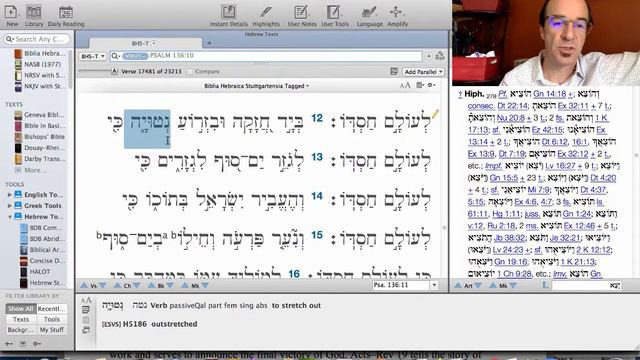Filter library by Show All
Image resolution: width=640 pixels, height=360 pixels.
21,309
